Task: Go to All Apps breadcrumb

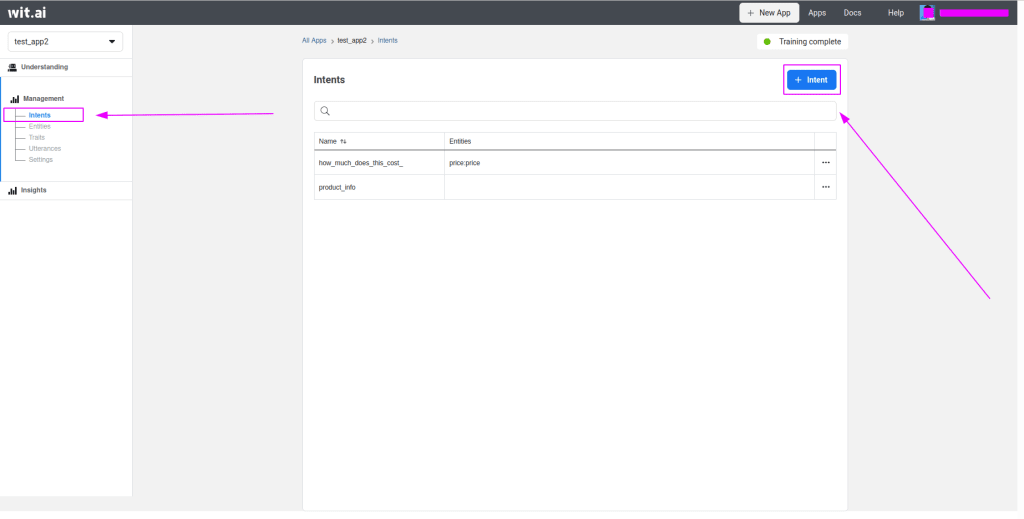Action: (314, 40)
